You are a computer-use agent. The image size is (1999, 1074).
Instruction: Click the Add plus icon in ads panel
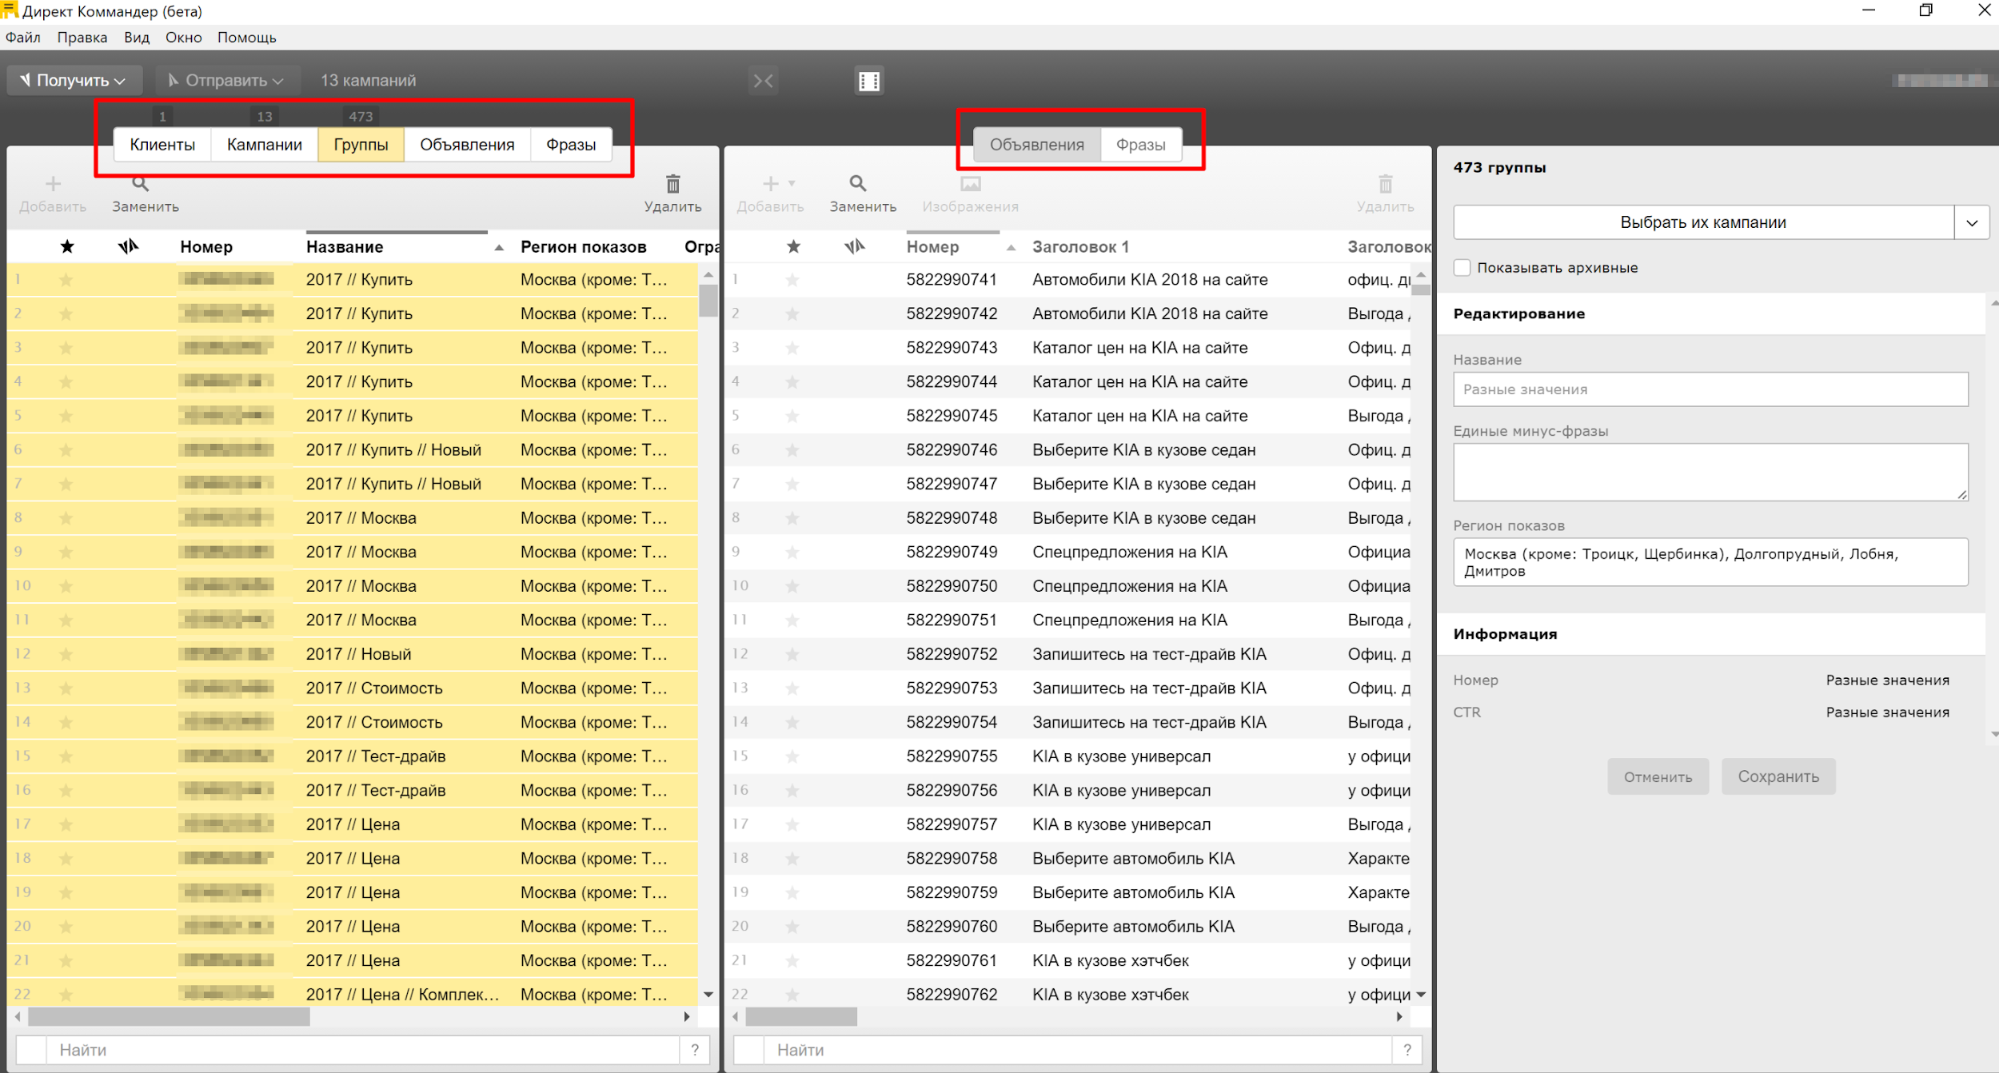coord(770,184)
